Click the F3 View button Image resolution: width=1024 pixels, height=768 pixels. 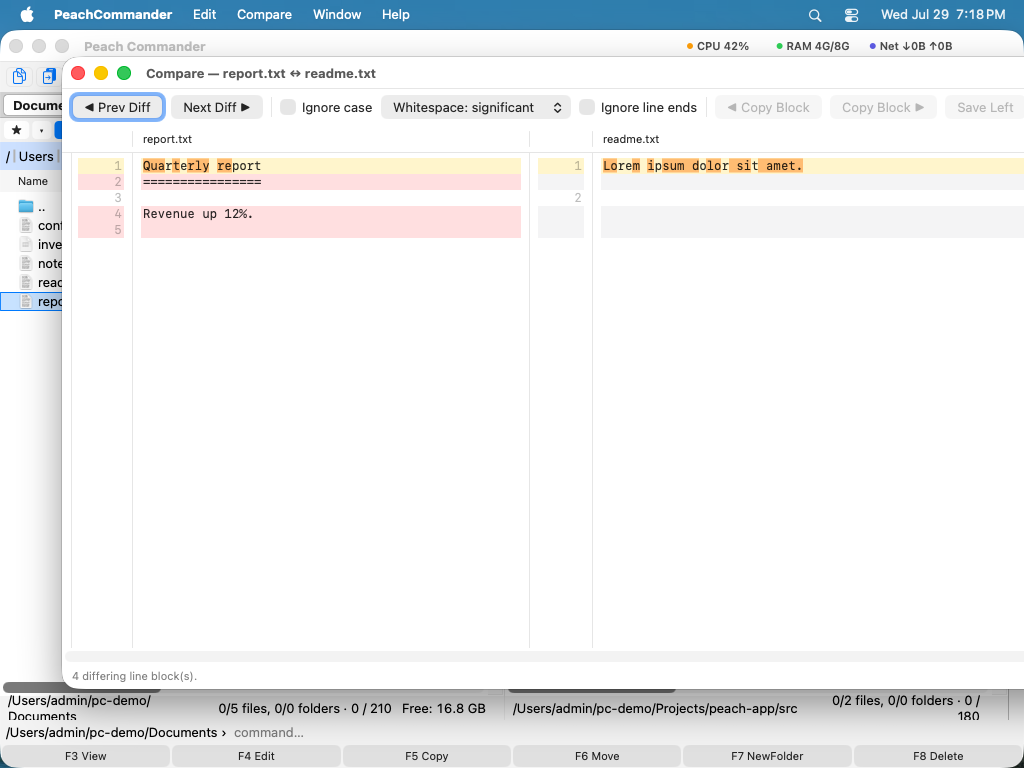pyautogui.click(x=86, y=756)
